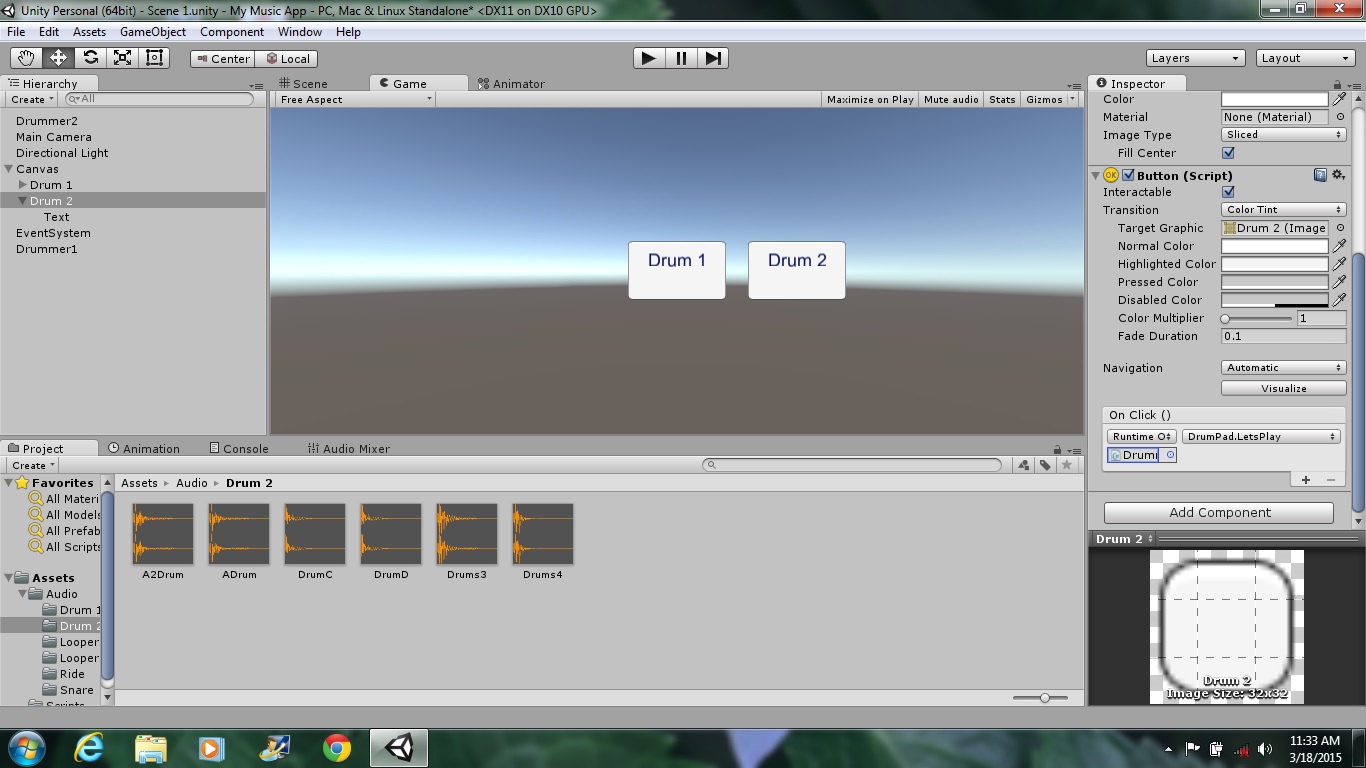The width and height of the screenshot is (1366, 768).
Task: Open the Normal Color swatch
Action: pos(1275,246)
